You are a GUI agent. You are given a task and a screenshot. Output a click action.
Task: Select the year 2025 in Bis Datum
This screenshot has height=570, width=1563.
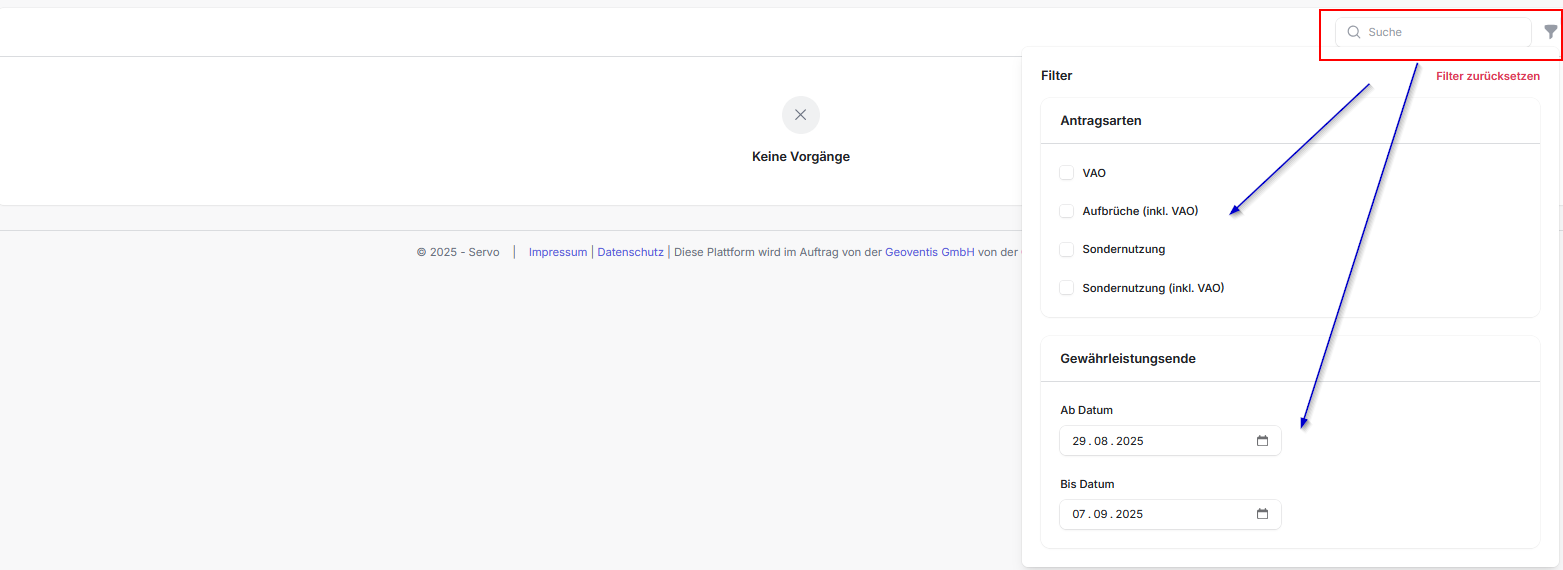pyautogui.click(x=1130, y=514)
